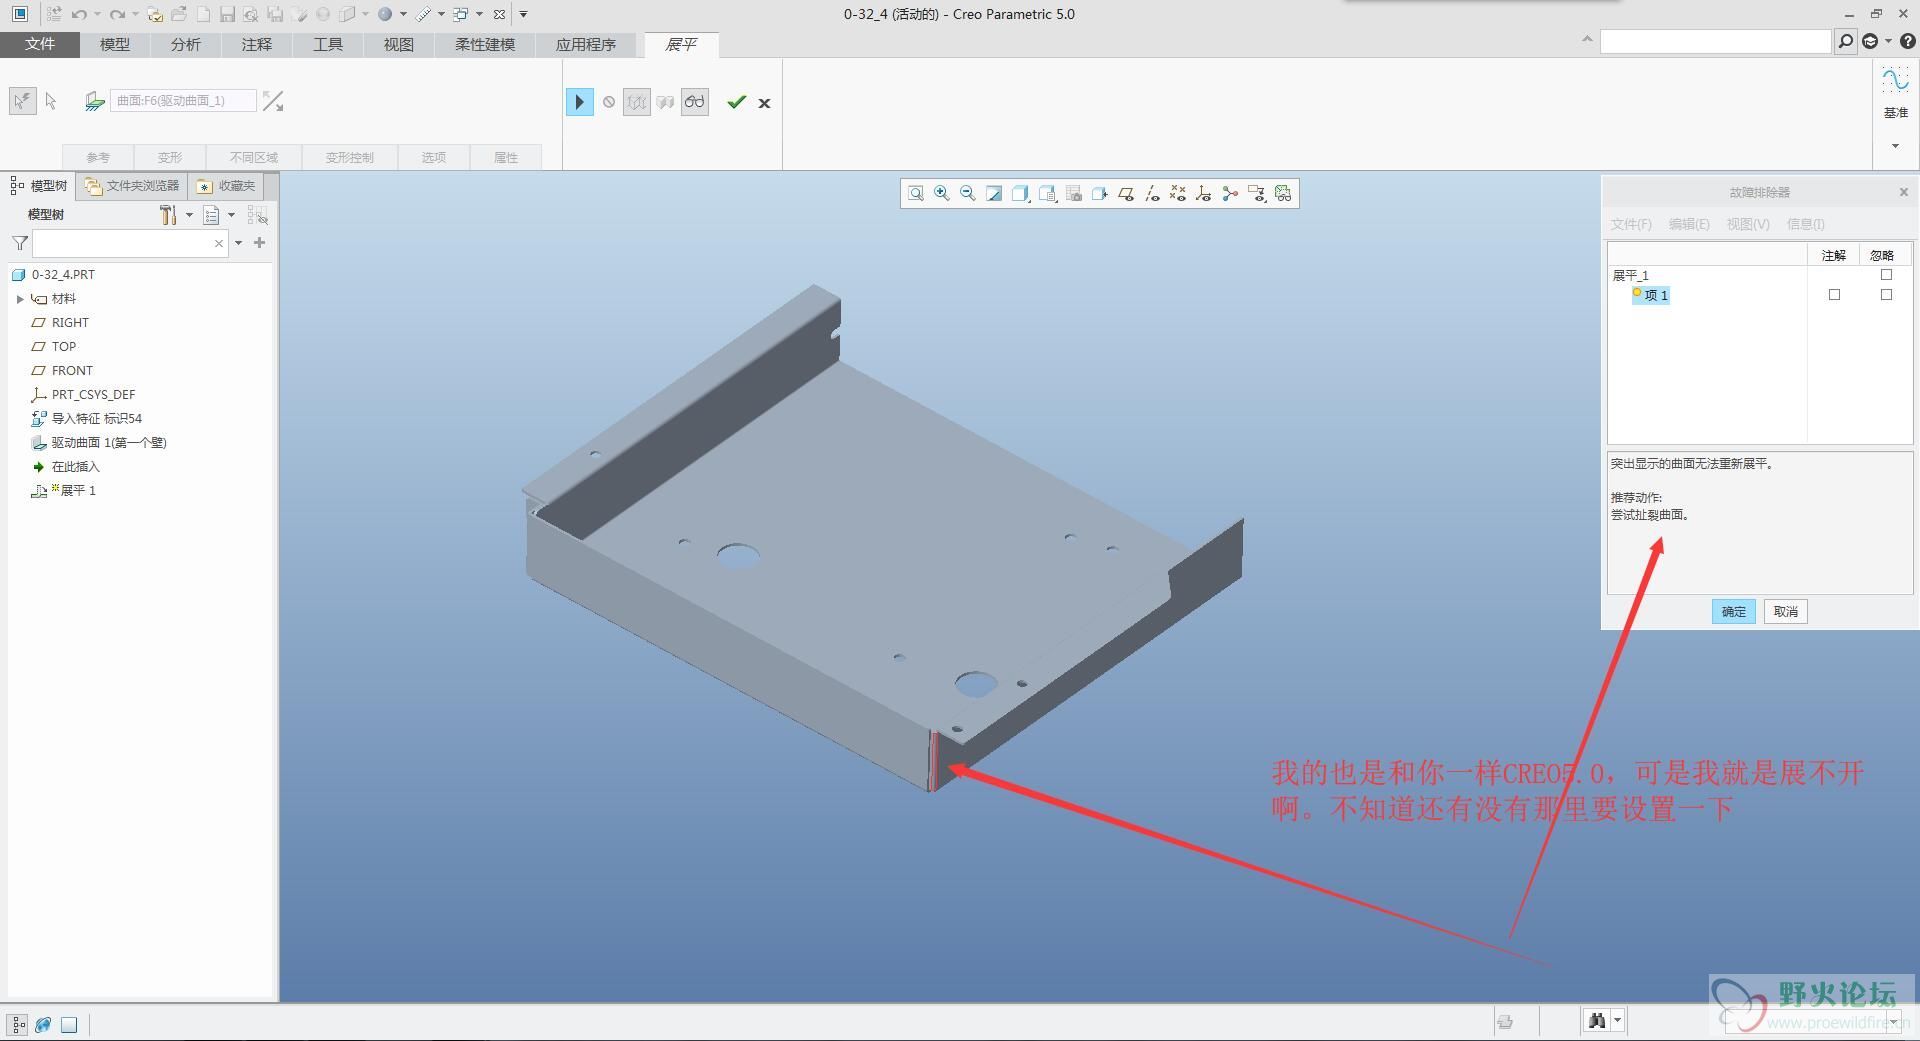Image resolution: width=1920 pixels, height=1041 pixels.
Task: Click command search field at top right
Action: coord(1715,41)
